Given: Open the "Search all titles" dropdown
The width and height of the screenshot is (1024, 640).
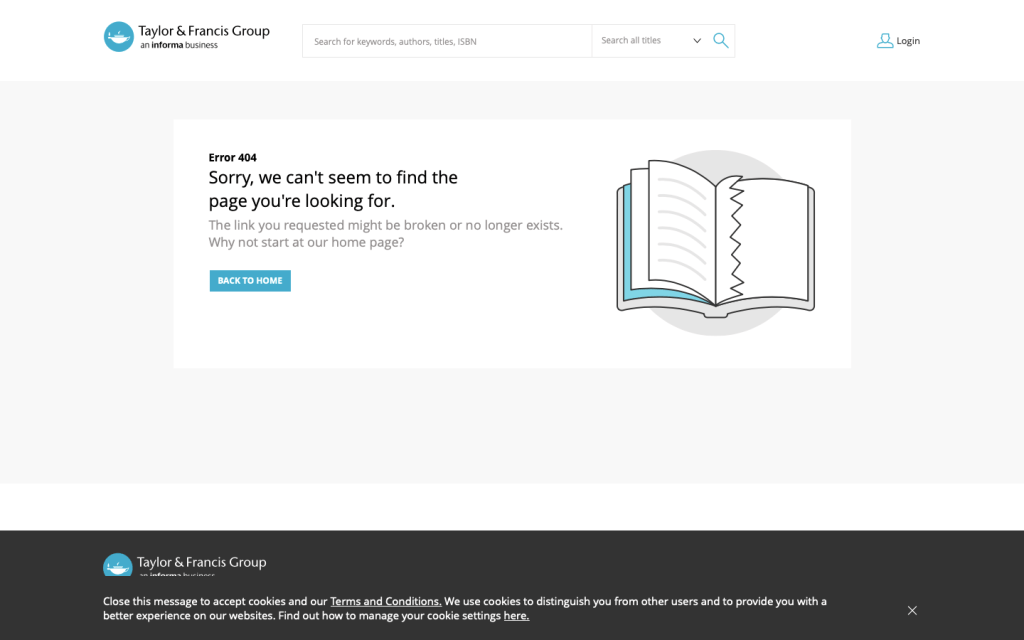Looking at the screenshot, I should [640, 41].
